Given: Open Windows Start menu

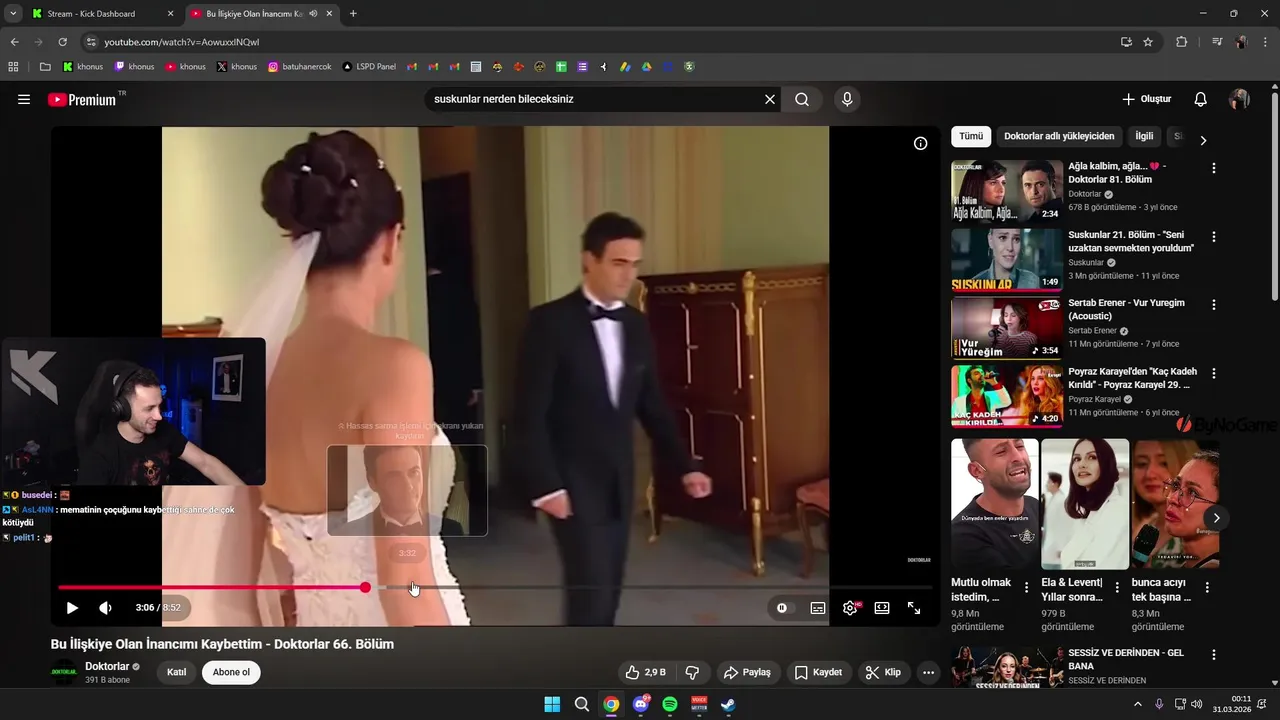Looking at the screenshot, I should [x=552, y=704].
